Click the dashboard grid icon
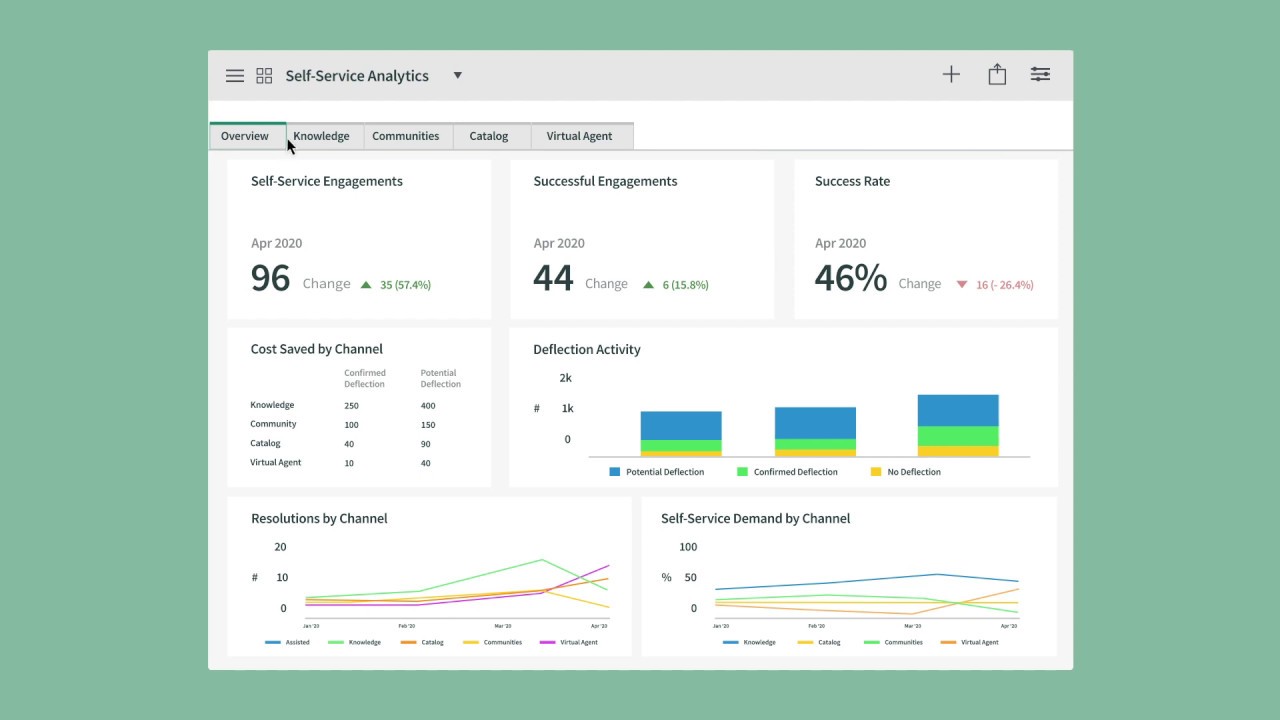This screenshot has height=720, width=1280. click(264, 76)
